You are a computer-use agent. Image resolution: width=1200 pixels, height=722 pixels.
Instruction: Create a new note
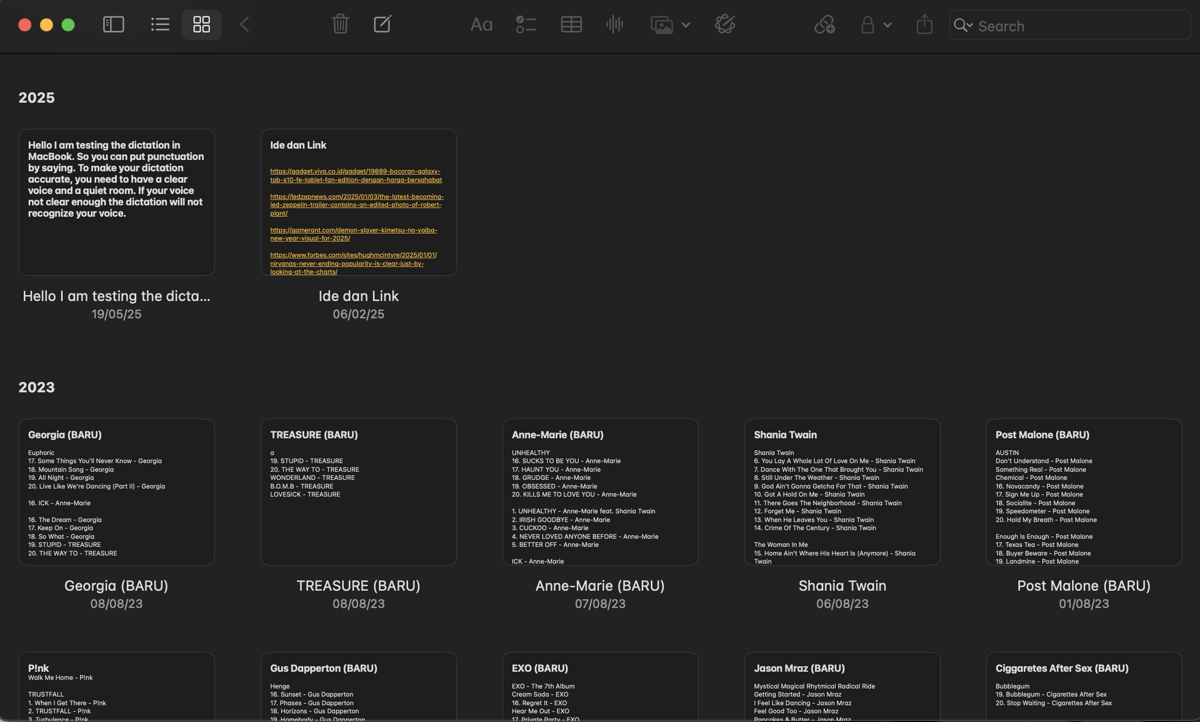(x=383, y=25)
